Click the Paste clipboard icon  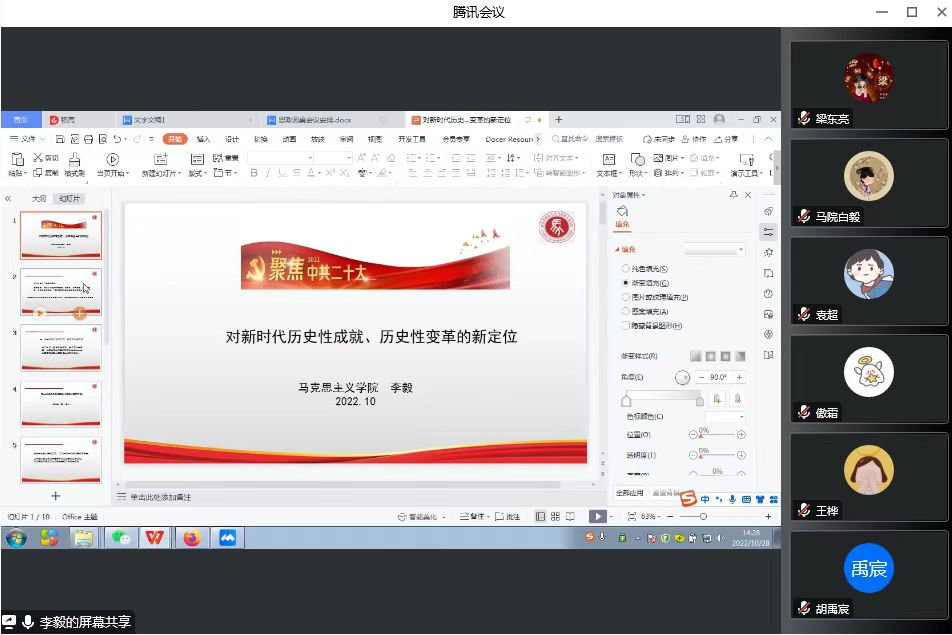16,159
